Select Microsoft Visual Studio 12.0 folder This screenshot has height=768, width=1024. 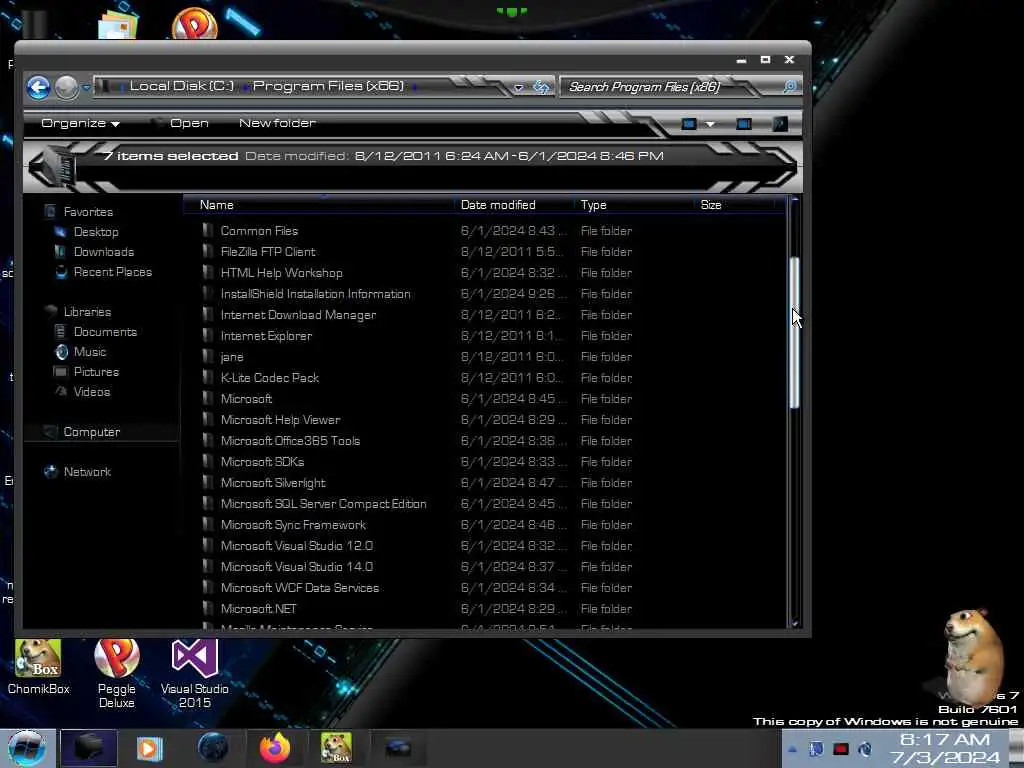pyautogui.click(x=296, y=546)
